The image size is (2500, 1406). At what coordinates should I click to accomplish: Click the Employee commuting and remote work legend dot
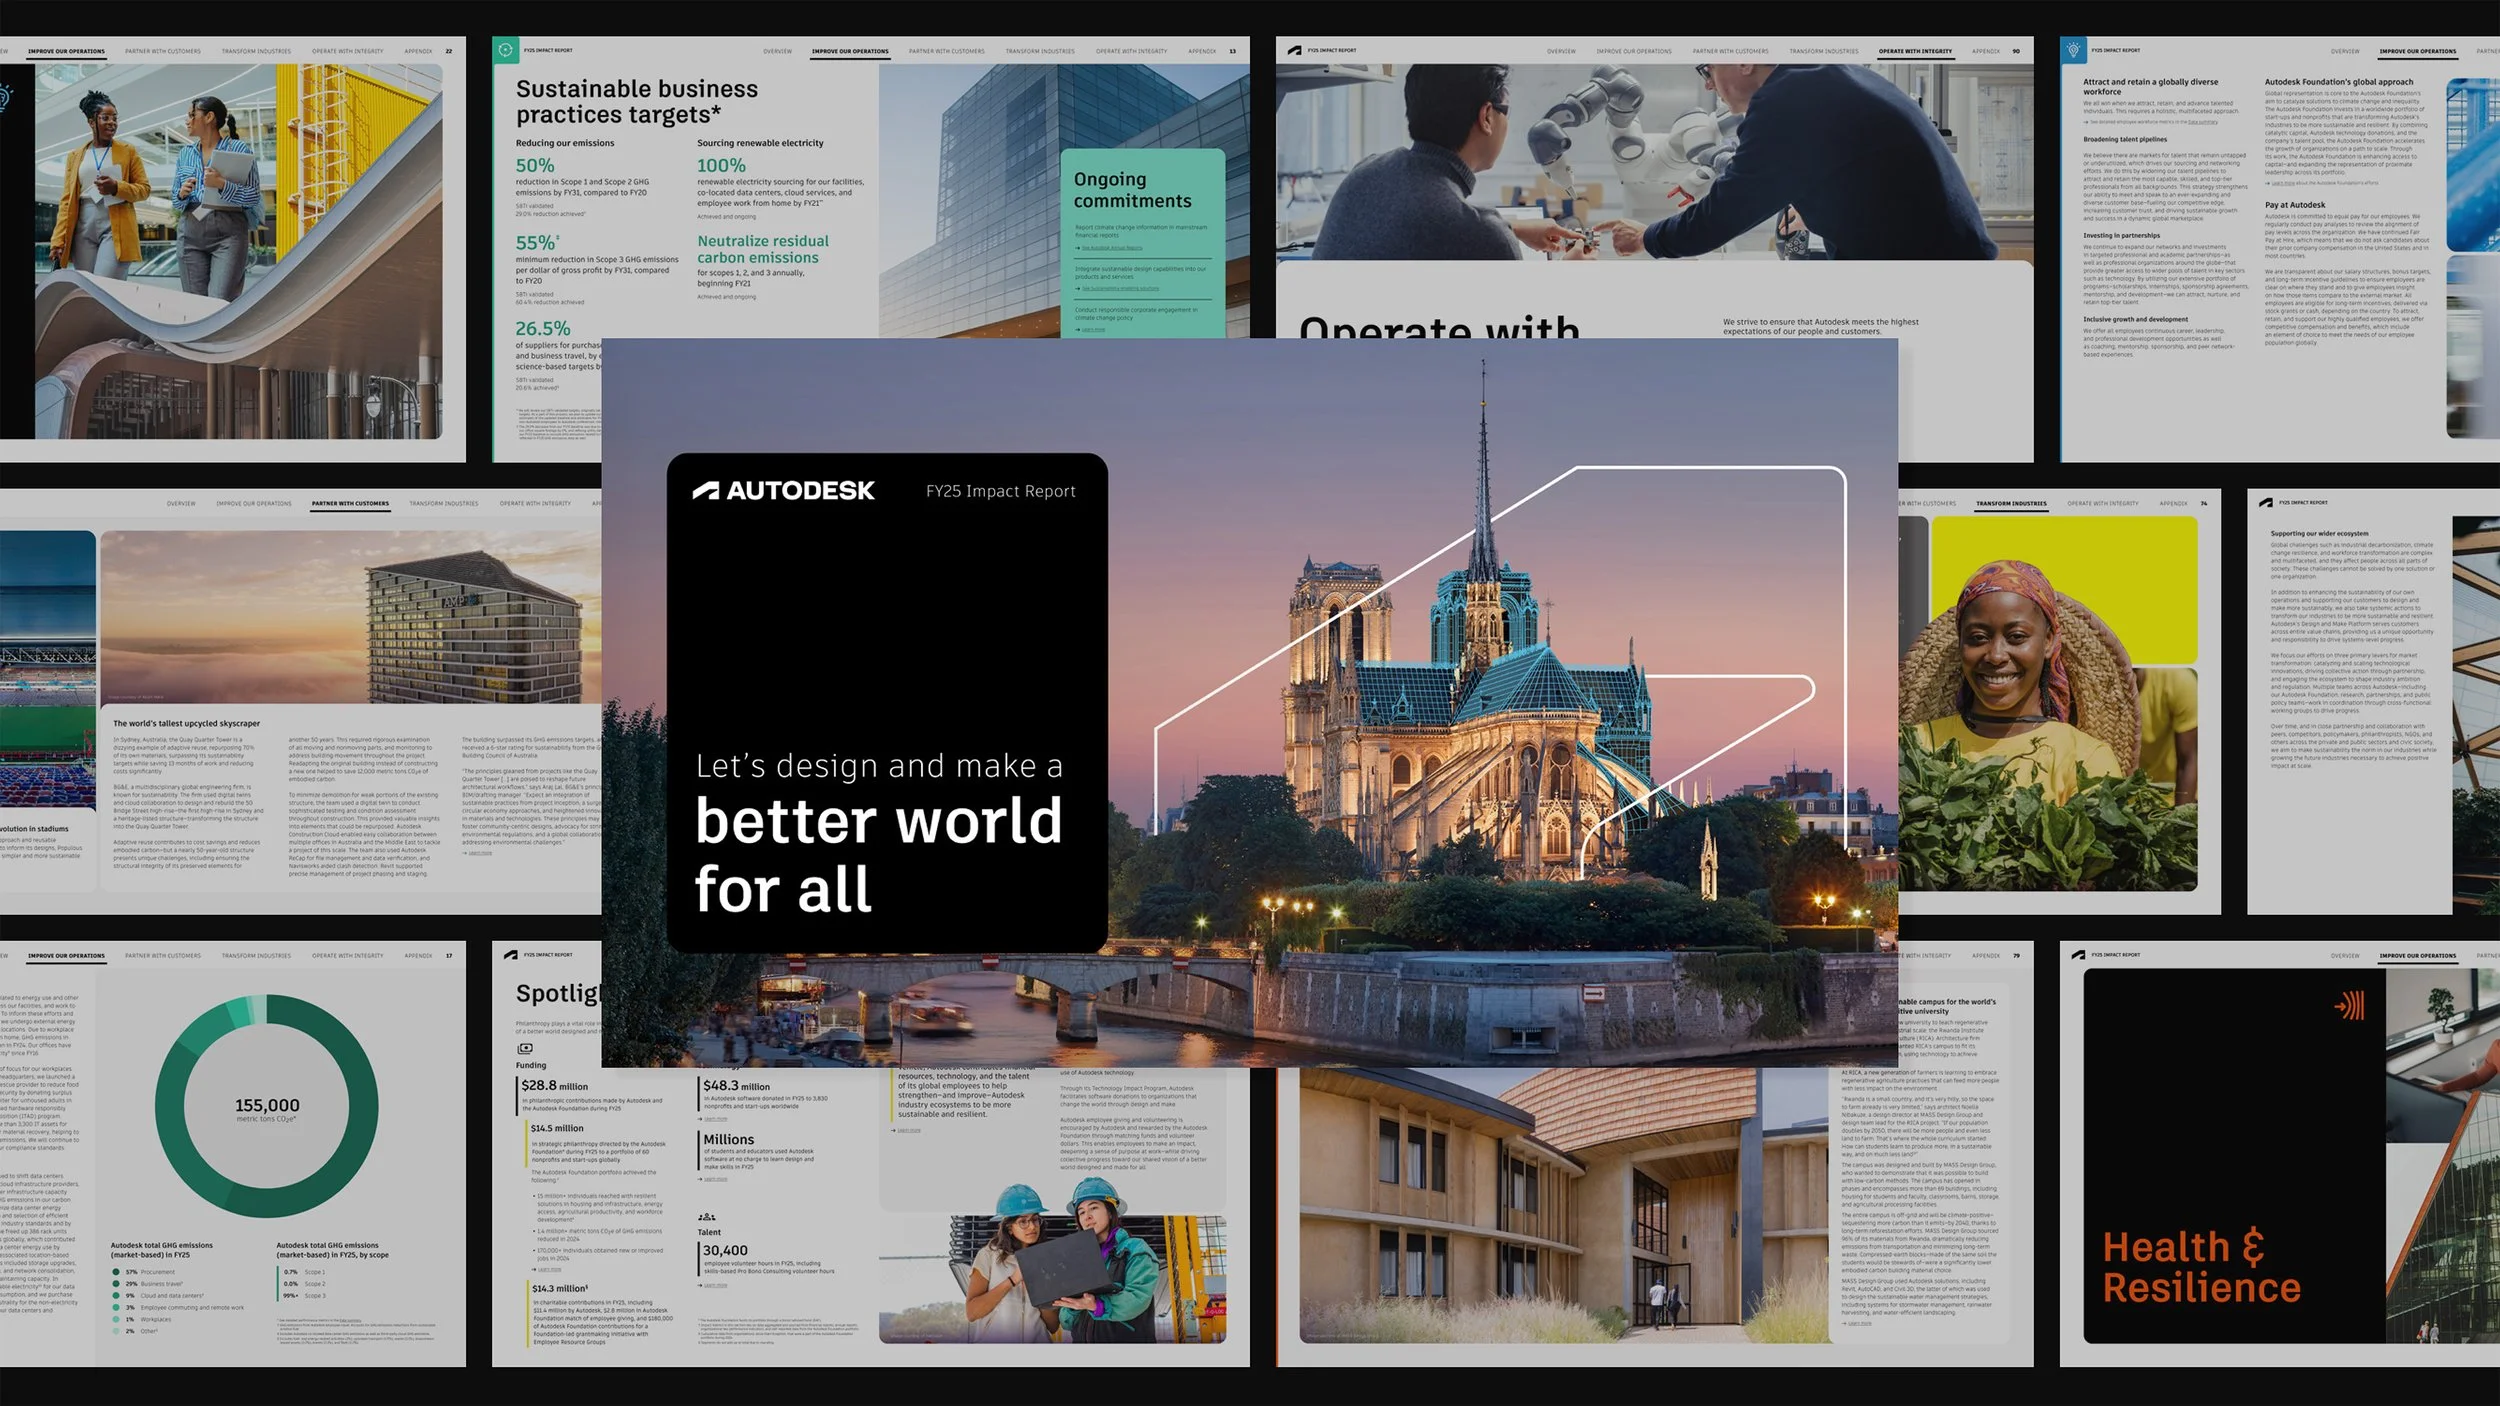tap(116, 1308)
